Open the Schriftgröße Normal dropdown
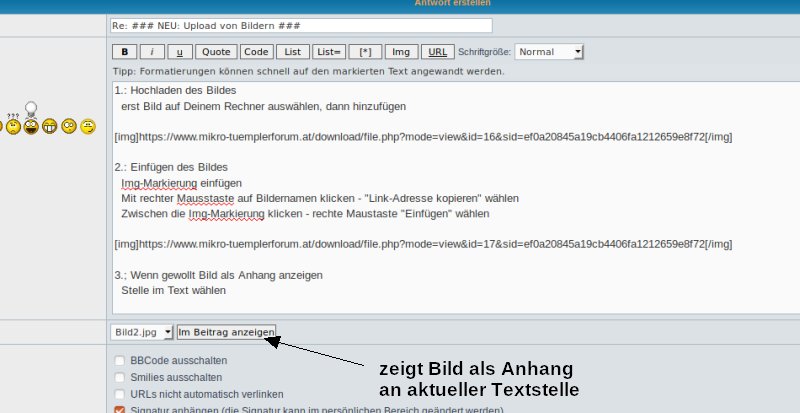The height and width of the screenshot is (413, 800). [549, 52]
